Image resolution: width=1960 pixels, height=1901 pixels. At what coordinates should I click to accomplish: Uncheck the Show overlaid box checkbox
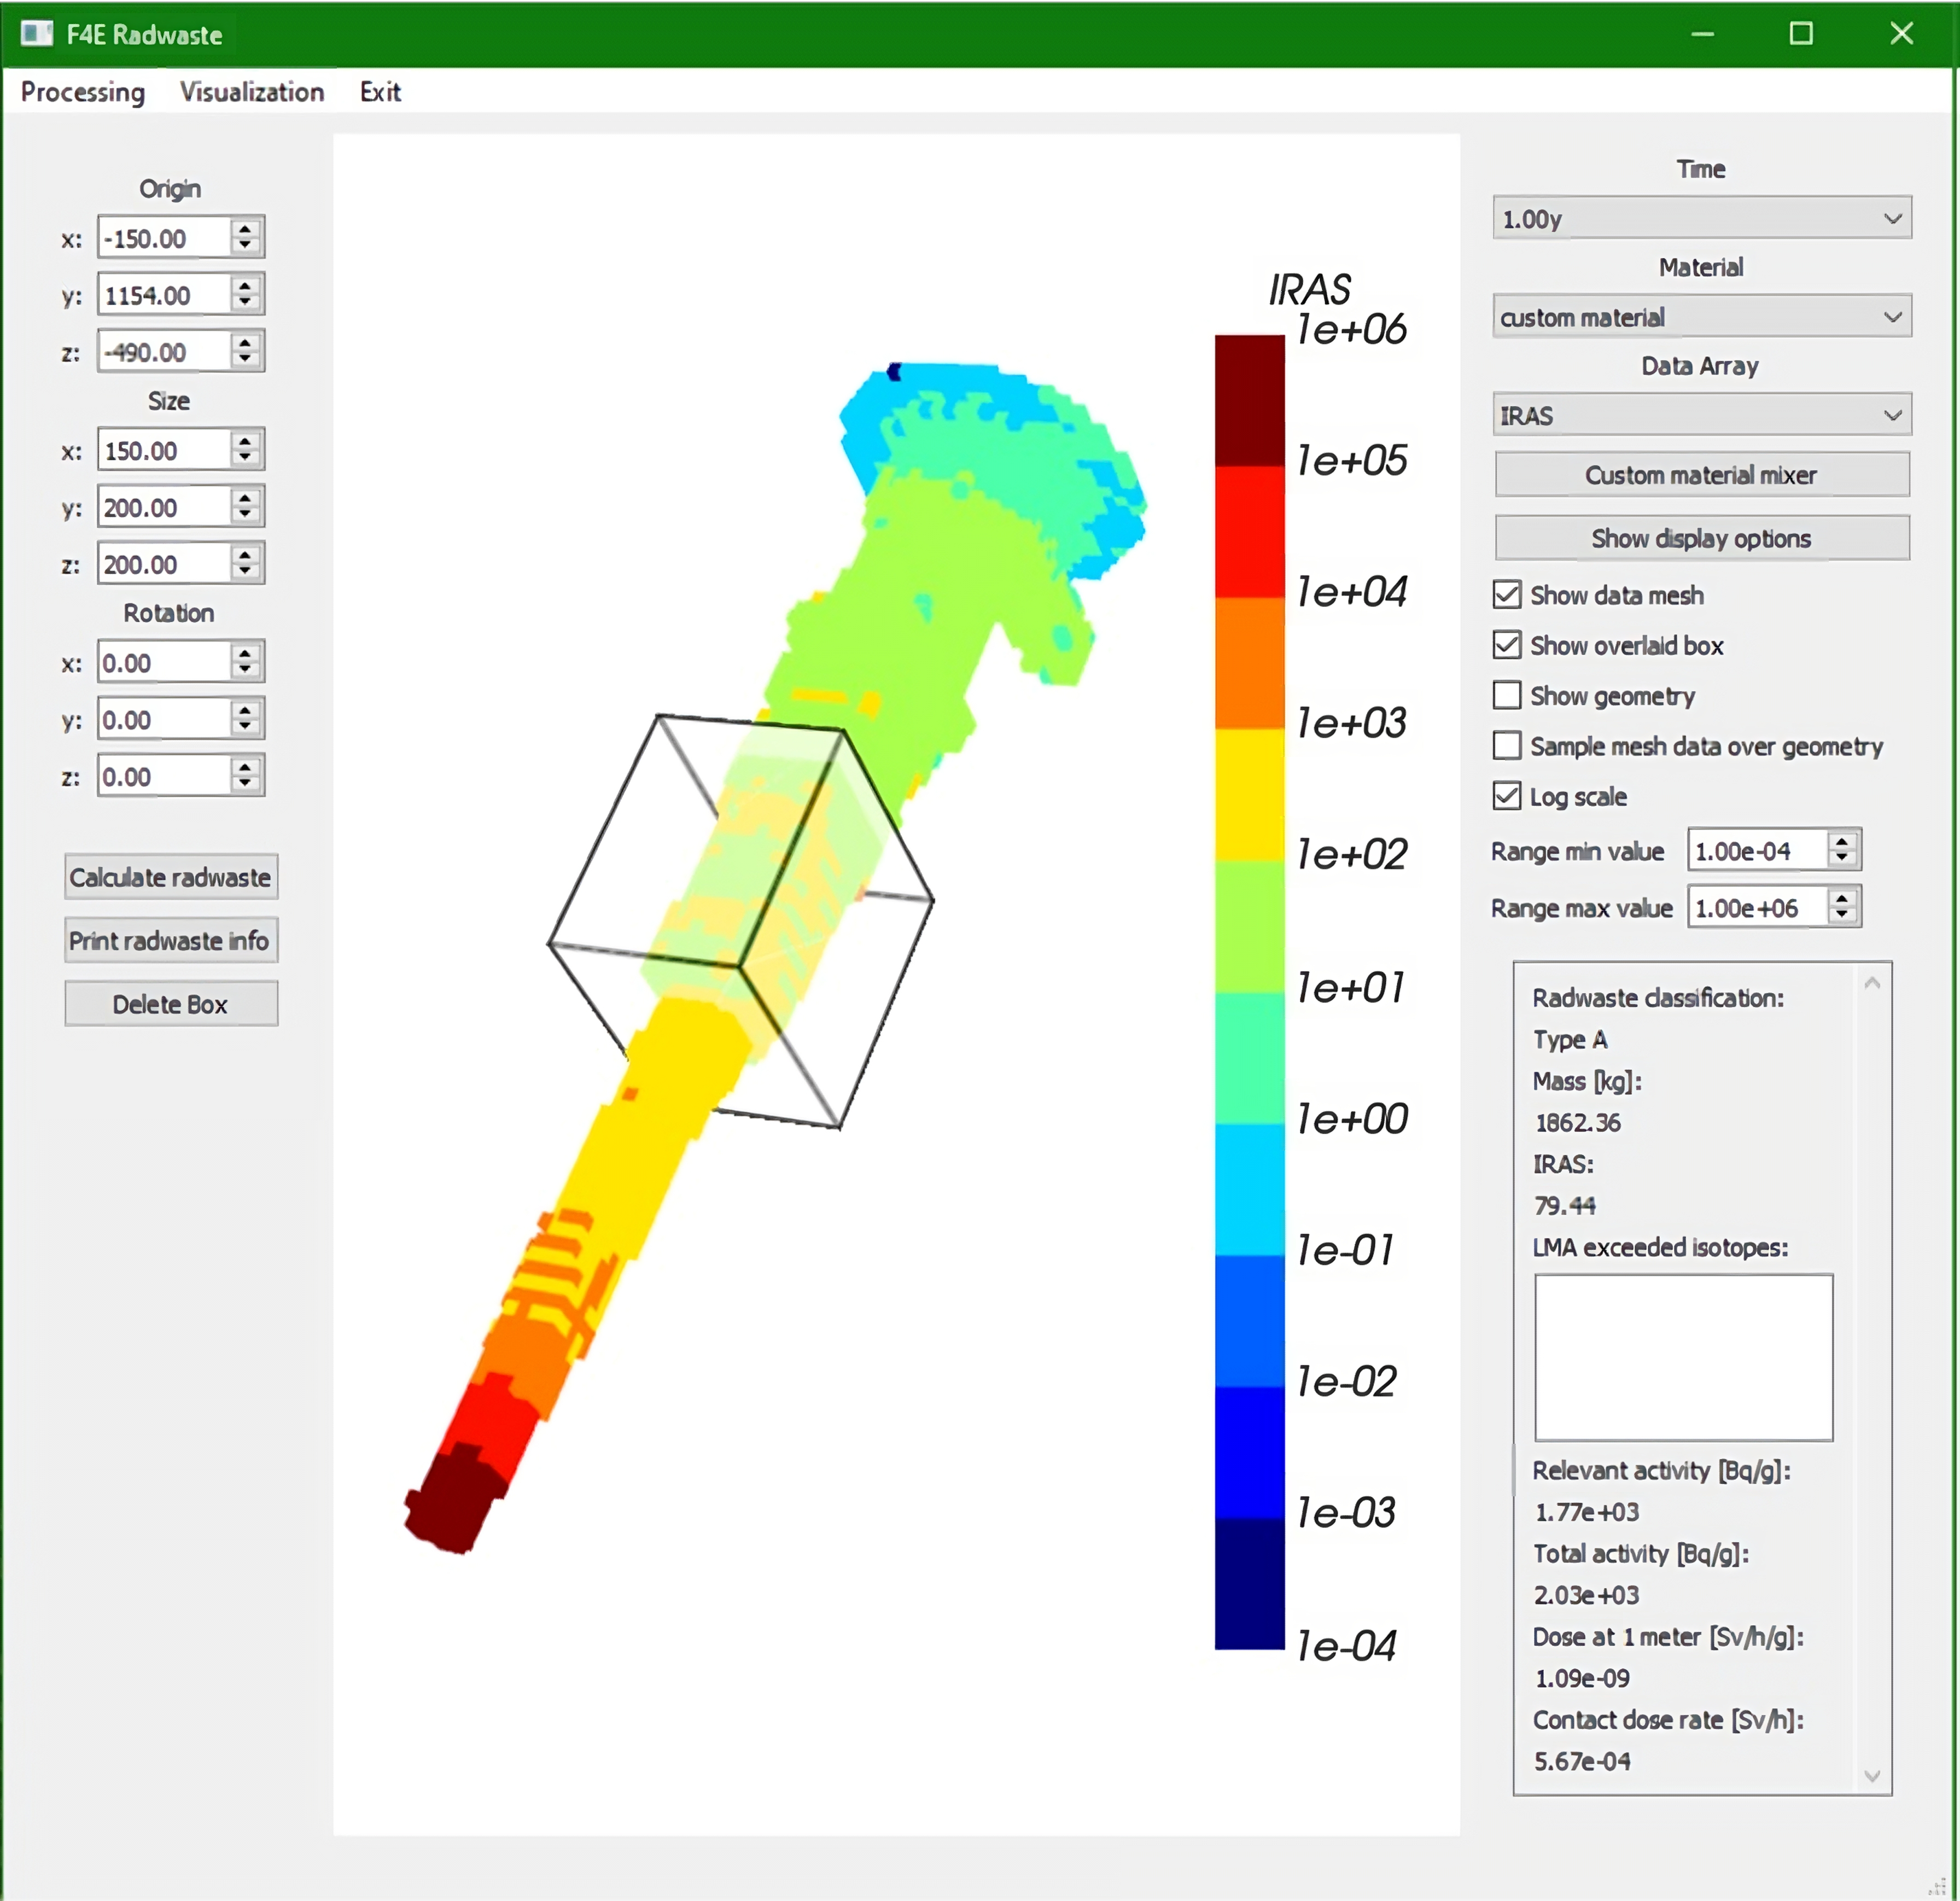tap(1507, 645)
